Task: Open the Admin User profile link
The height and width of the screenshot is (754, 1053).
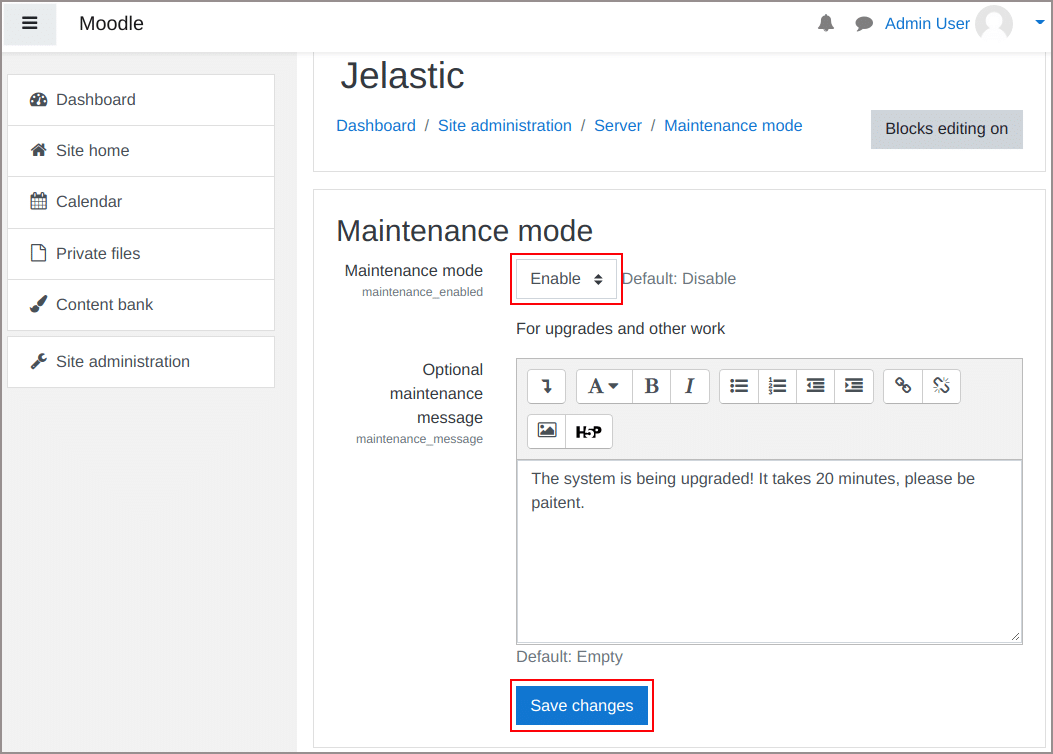Action: pos(927,23)
